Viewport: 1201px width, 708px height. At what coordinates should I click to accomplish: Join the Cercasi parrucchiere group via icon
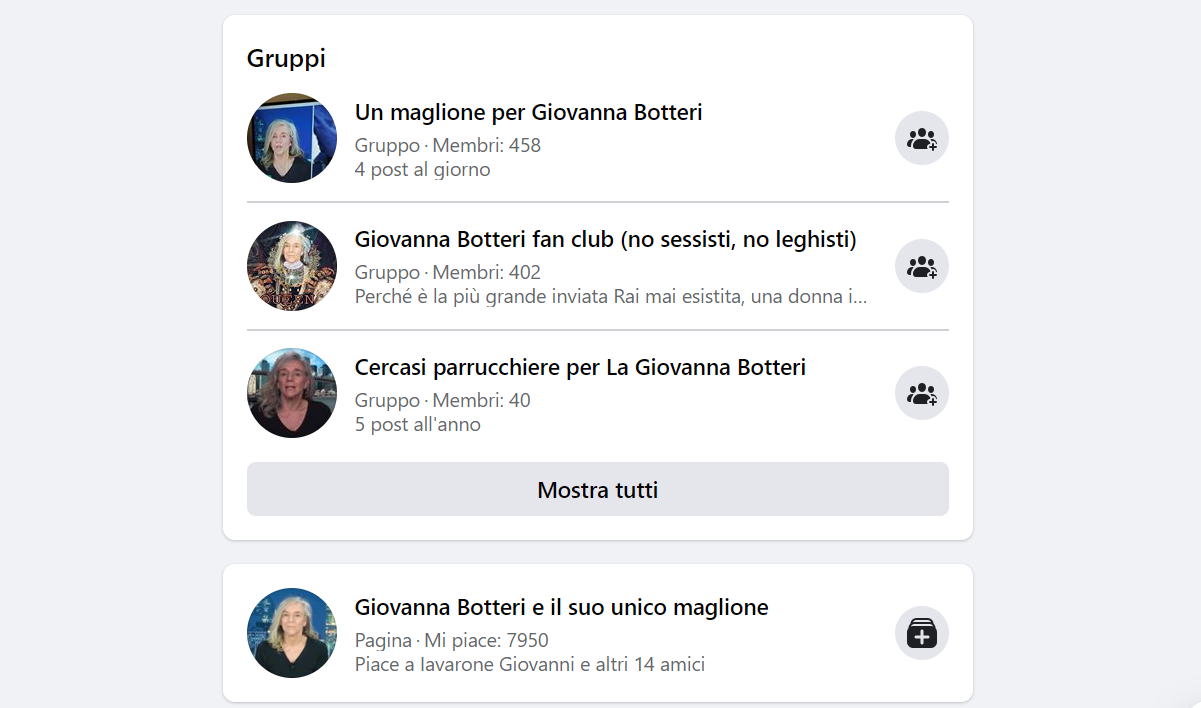pyautogui.click(x=921, y=393)
